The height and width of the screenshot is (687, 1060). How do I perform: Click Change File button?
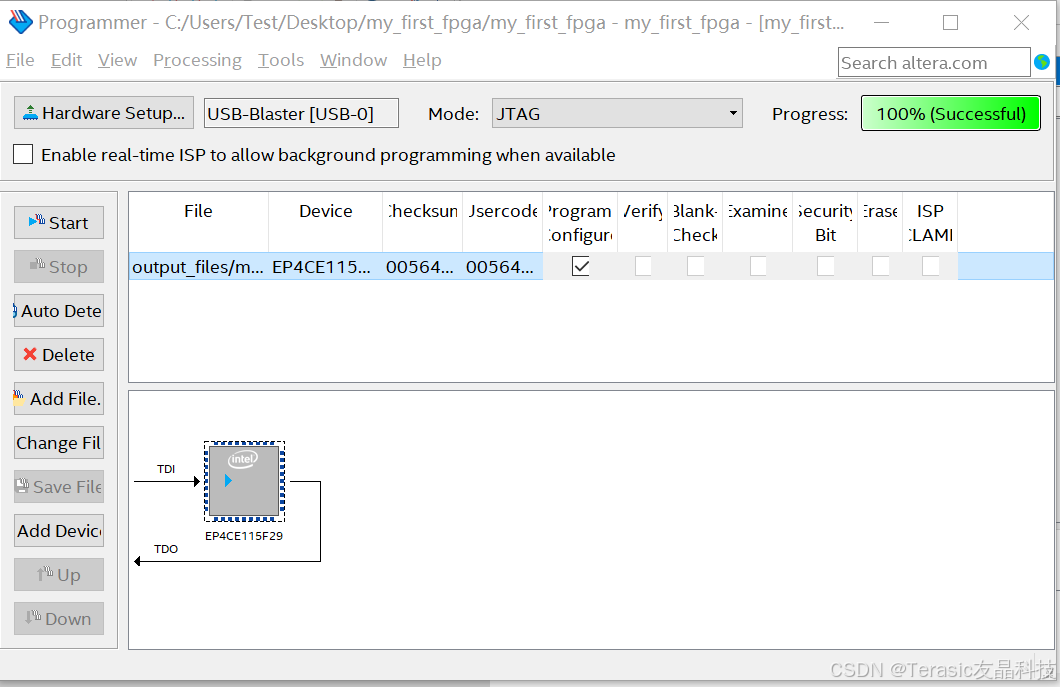pyautogui.click(x=59, y=442)
